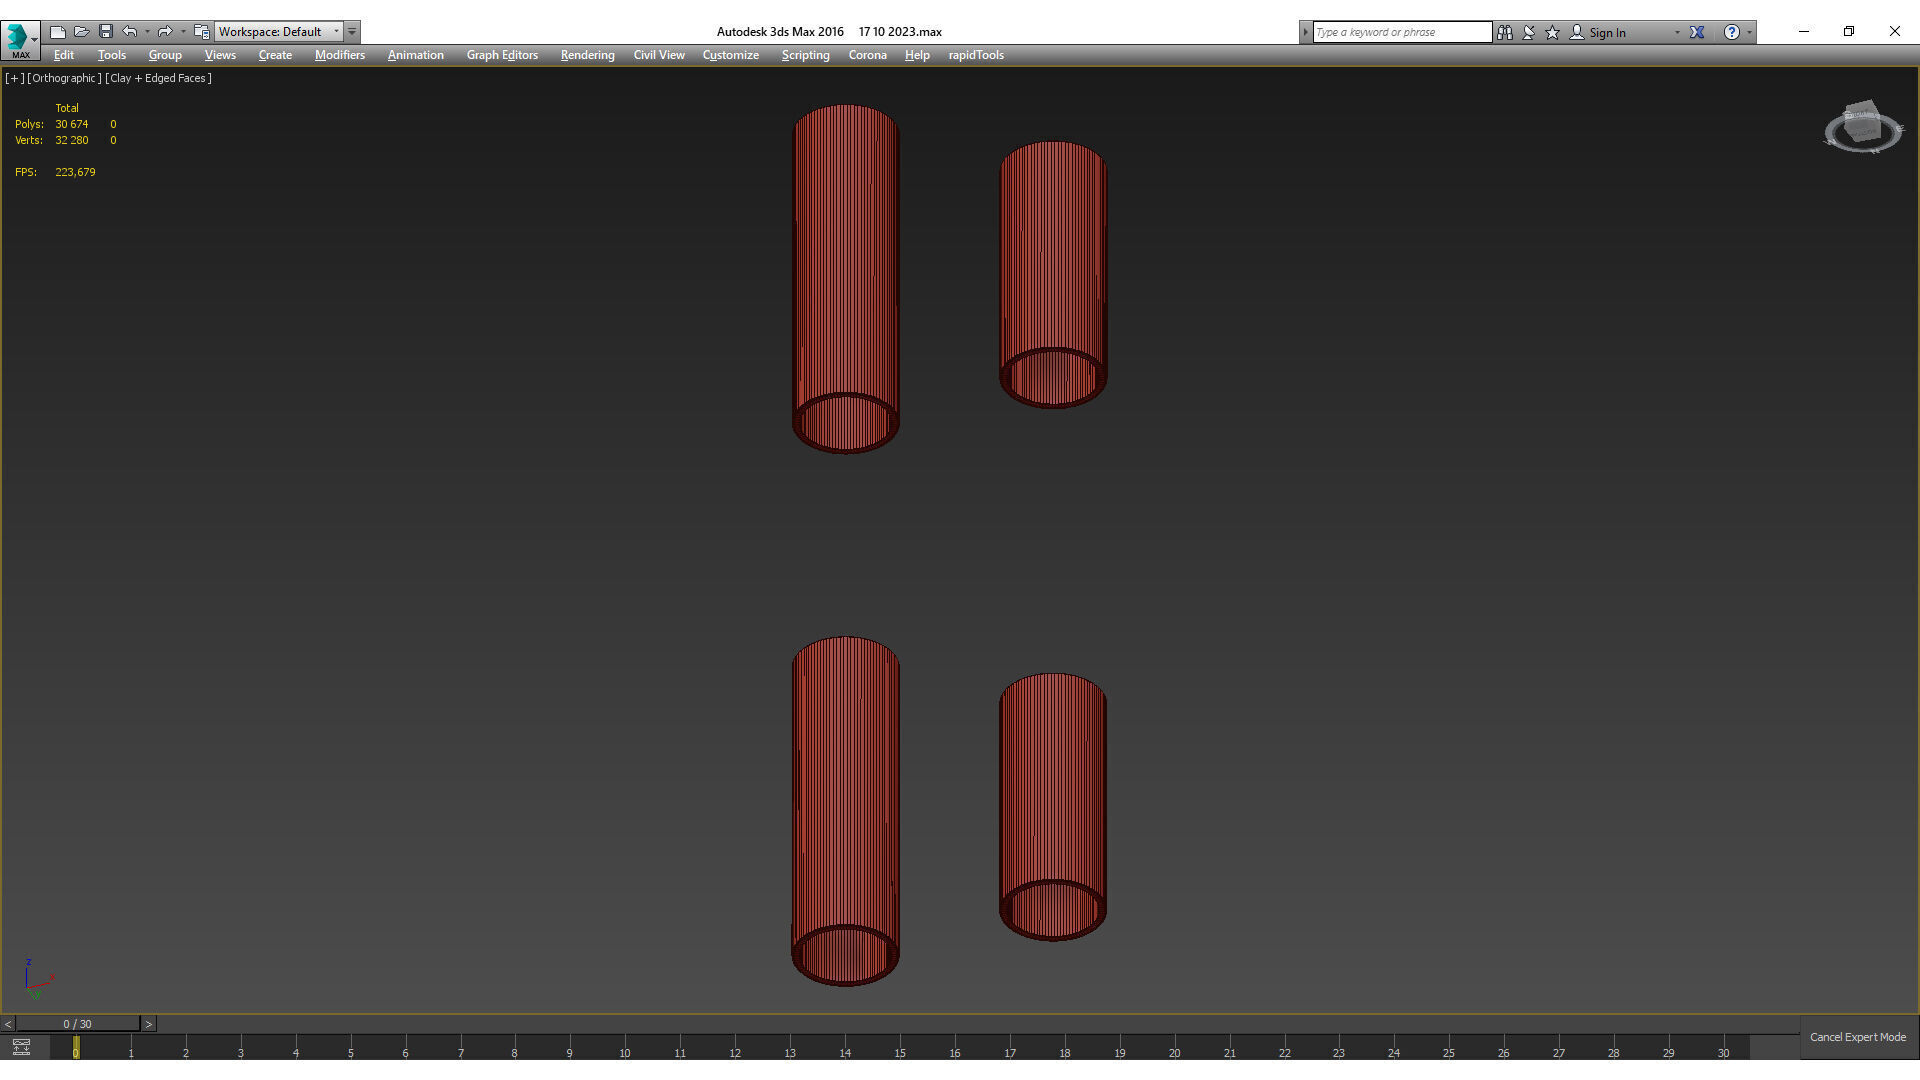Open the Group menu
The image size is (1920, 1080).
[x=165, y=55]
